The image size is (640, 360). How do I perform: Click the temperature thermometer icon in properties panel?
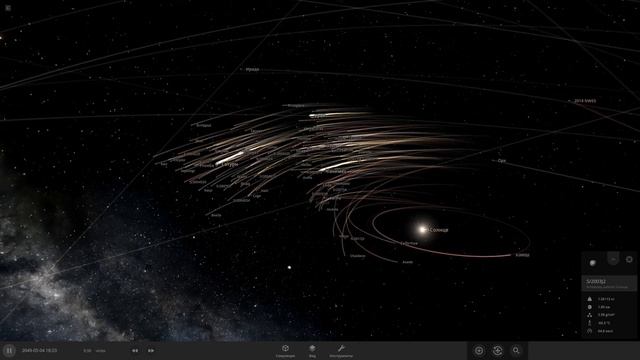(589, 323)
